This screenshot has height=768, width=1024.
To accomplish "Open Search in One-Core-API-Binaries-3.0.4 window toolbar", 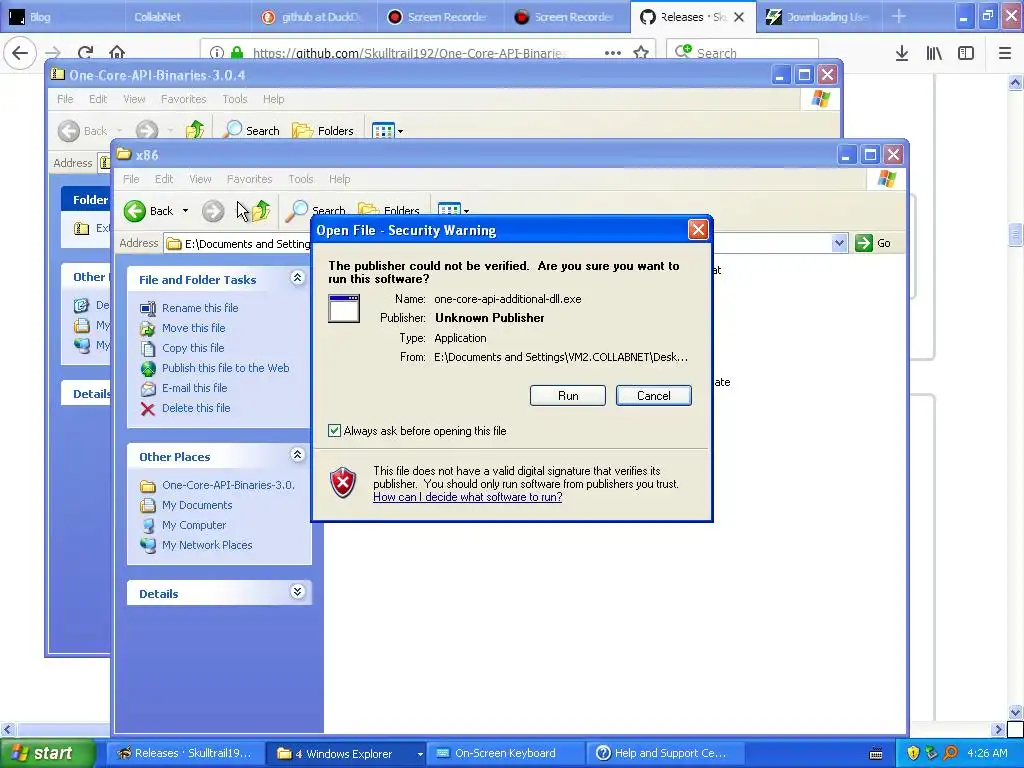I will tap(252, 131).
